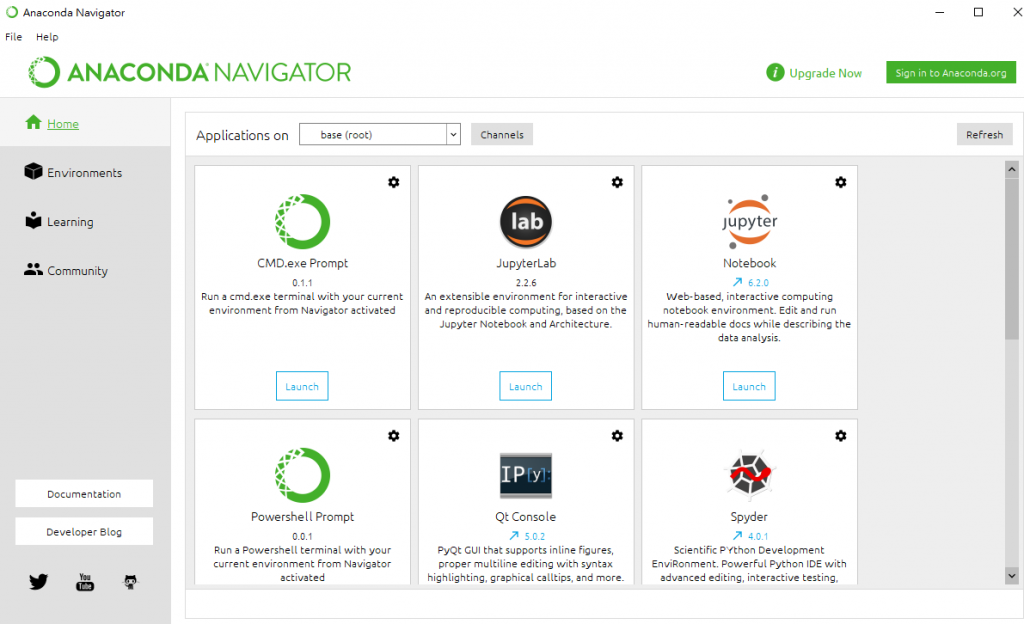Click the Powershell Prompt version 0.0.1 text

click(x=302, y=536)
